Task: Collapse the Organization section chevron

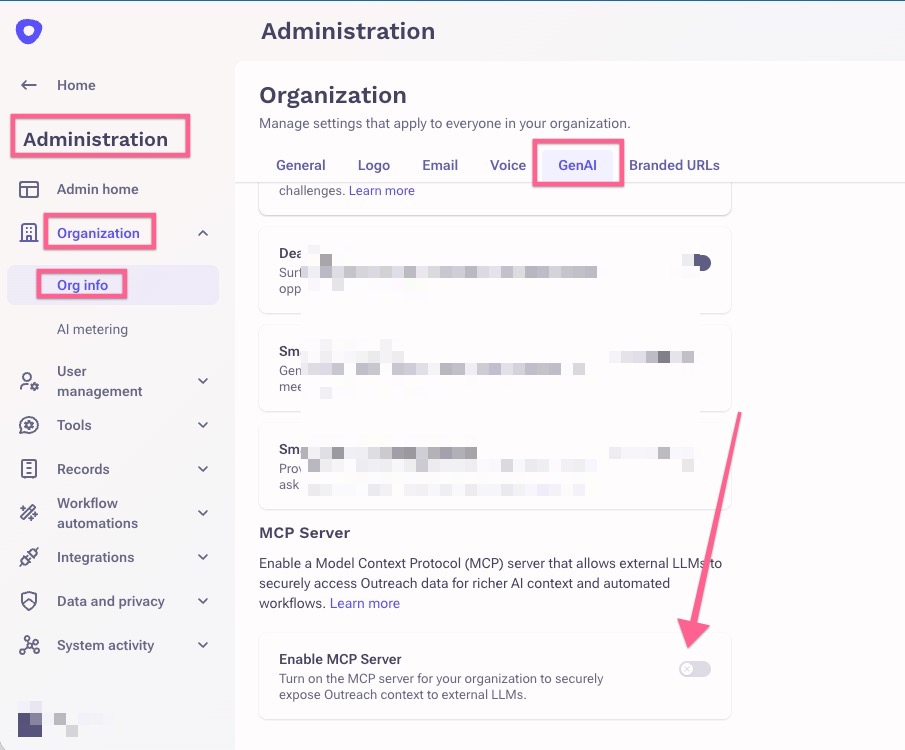Action: click(x=203, y=233)
